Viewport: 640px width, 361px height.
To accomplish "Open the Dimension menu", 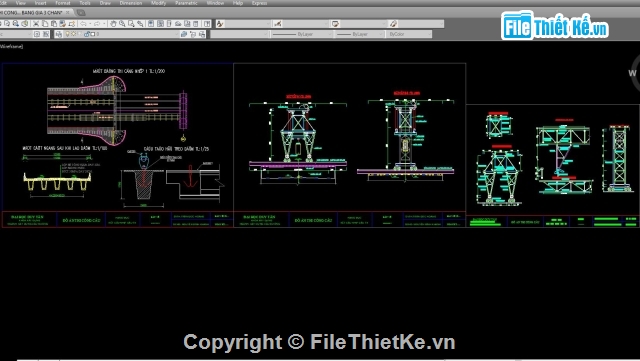I will tap(131, 3).
